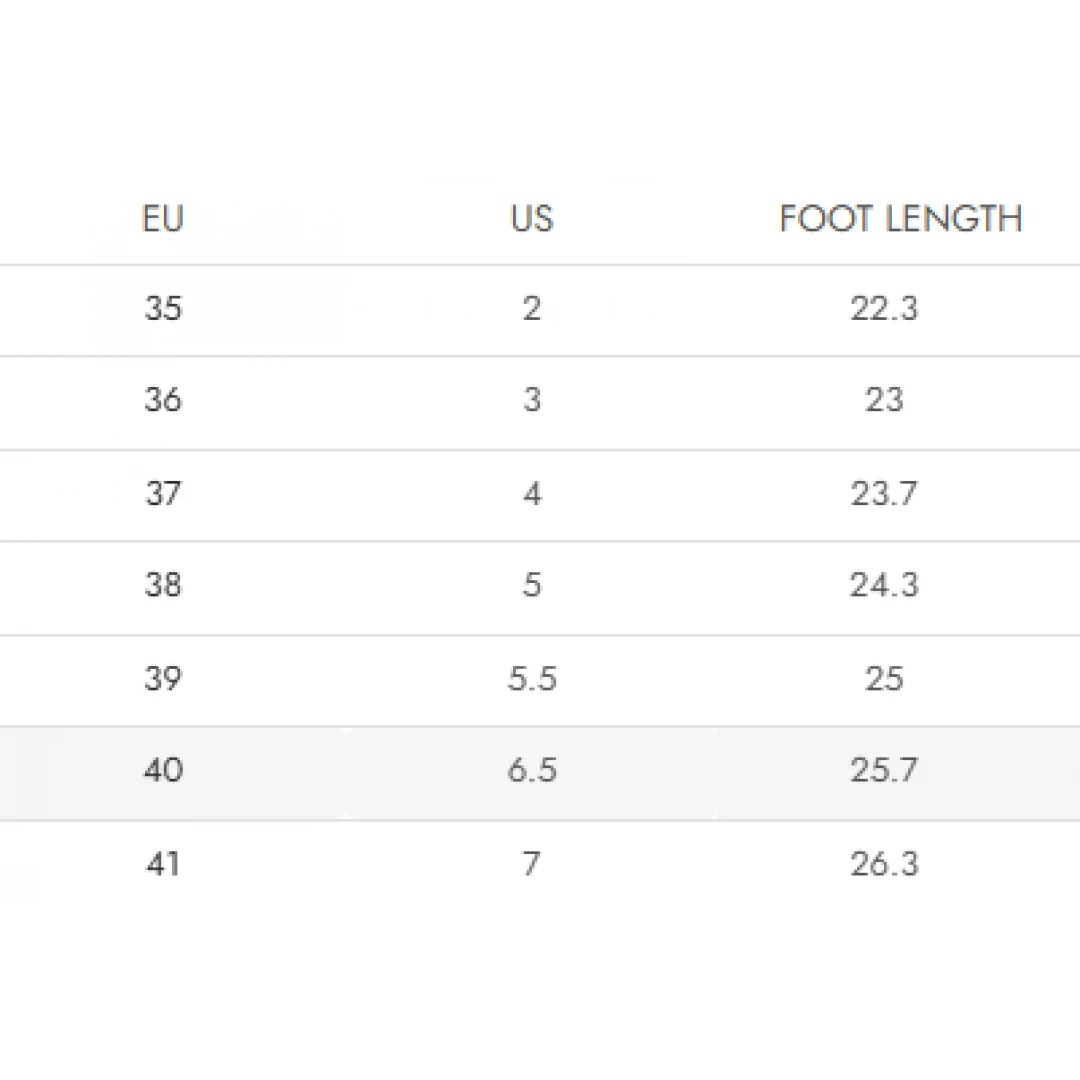Image resolution: width=1080 pixels, height=1080 pixels.
Task: Click the US column header
Action: [x=531, y=219]
